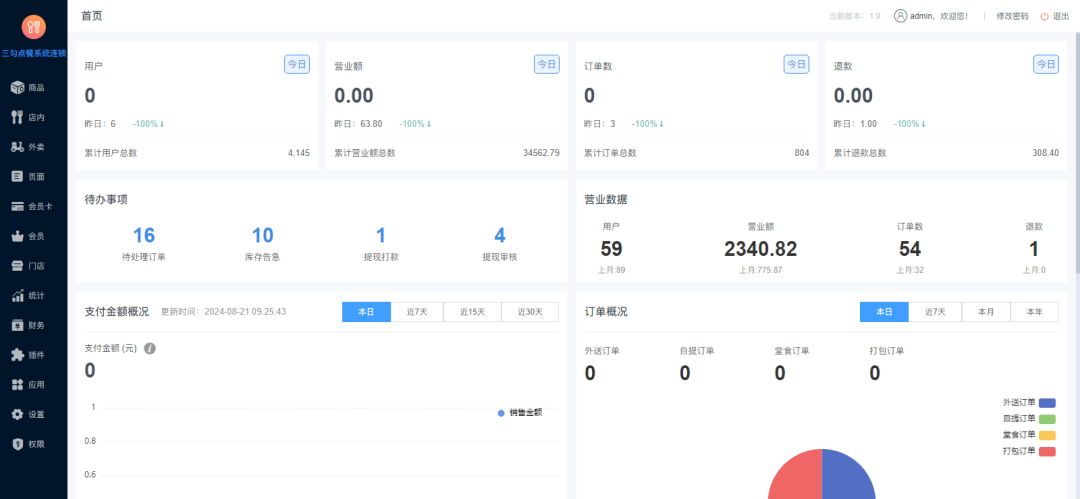
Task: Open 店内 via the fork-knife icon
Action: coord(17,117)
